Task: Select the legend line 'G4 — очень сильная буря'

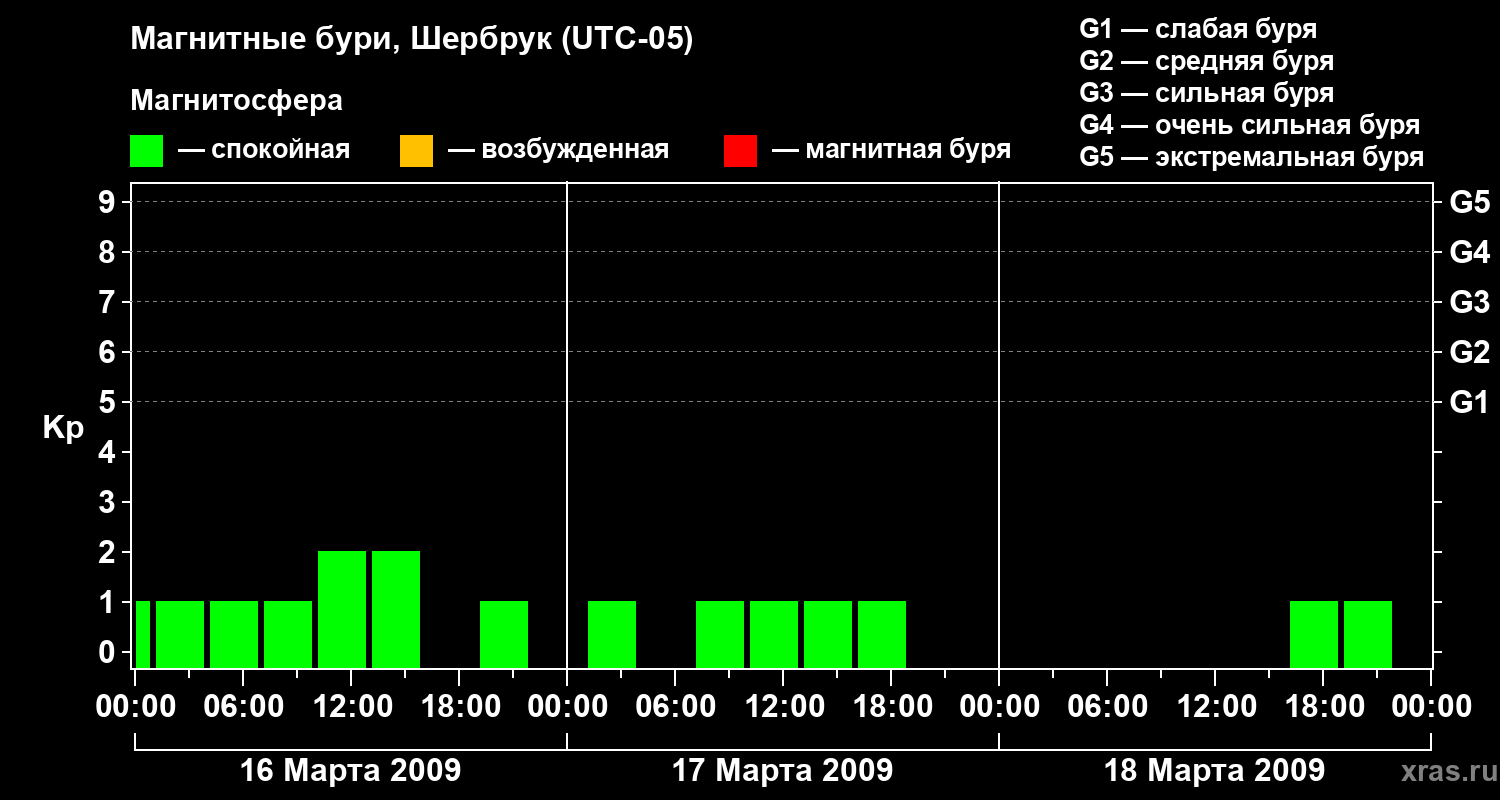Action: 1249,125
